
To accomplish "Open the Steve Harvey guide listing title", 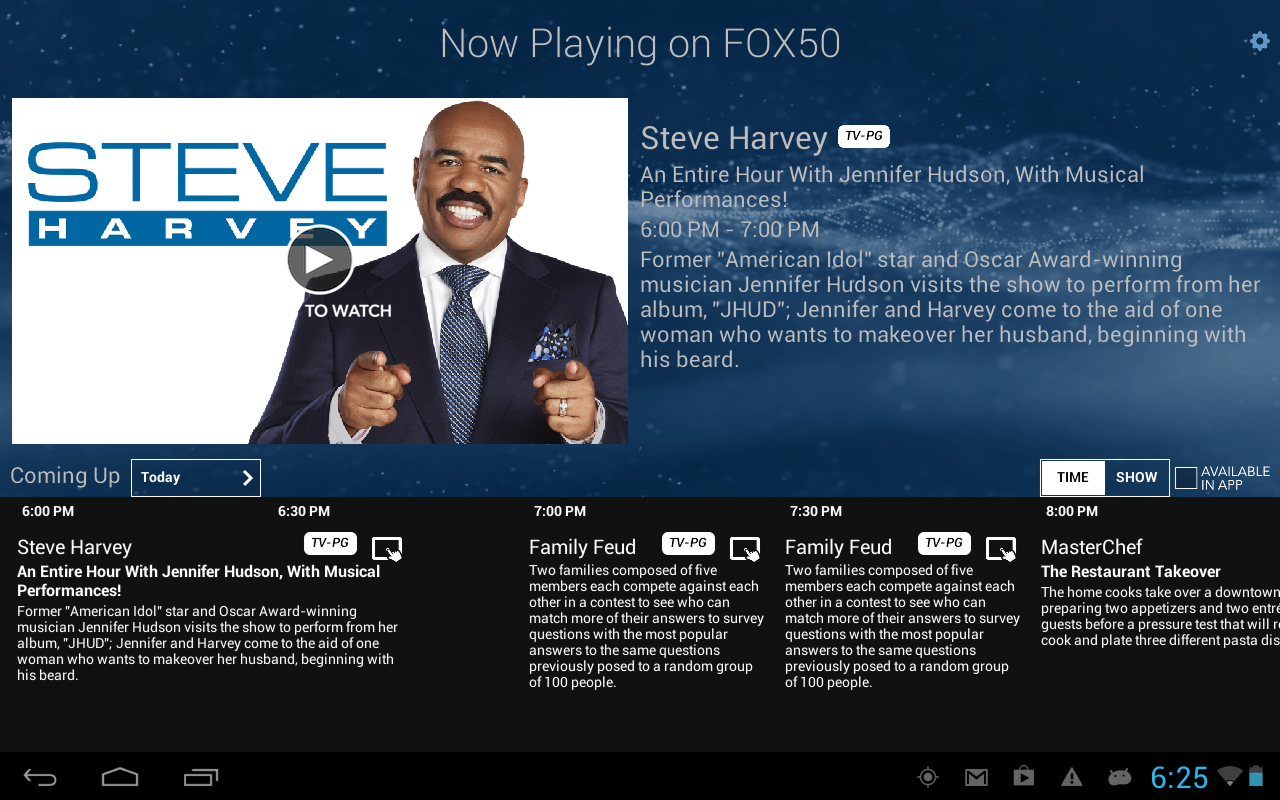I will click(75, 547).
